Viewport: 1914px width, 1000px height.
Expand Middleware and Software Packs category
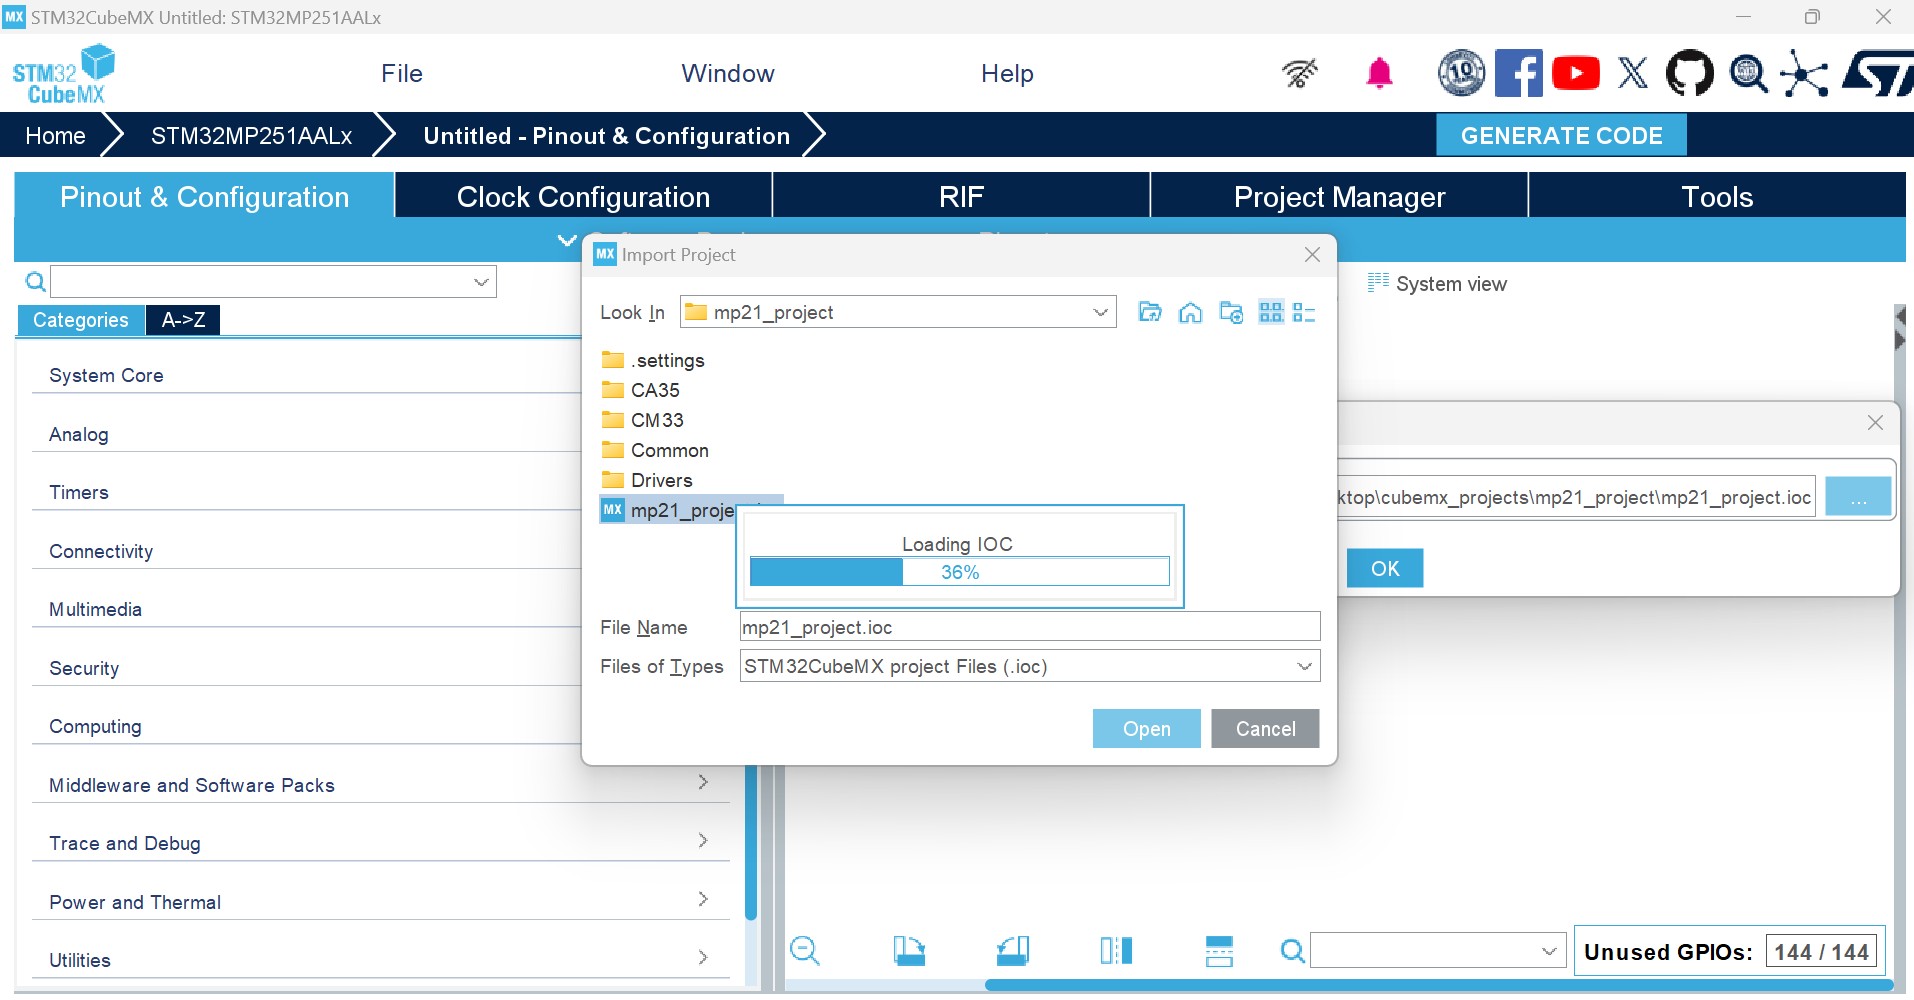703,782
